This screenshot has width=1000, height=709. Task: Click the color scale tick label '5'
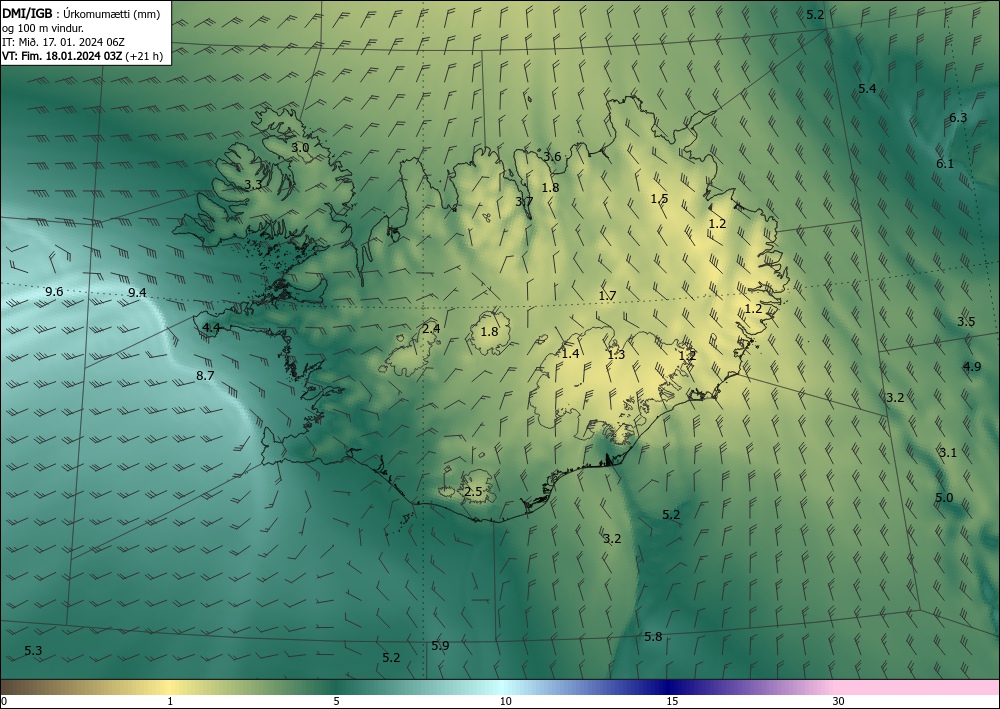[336, 702]
